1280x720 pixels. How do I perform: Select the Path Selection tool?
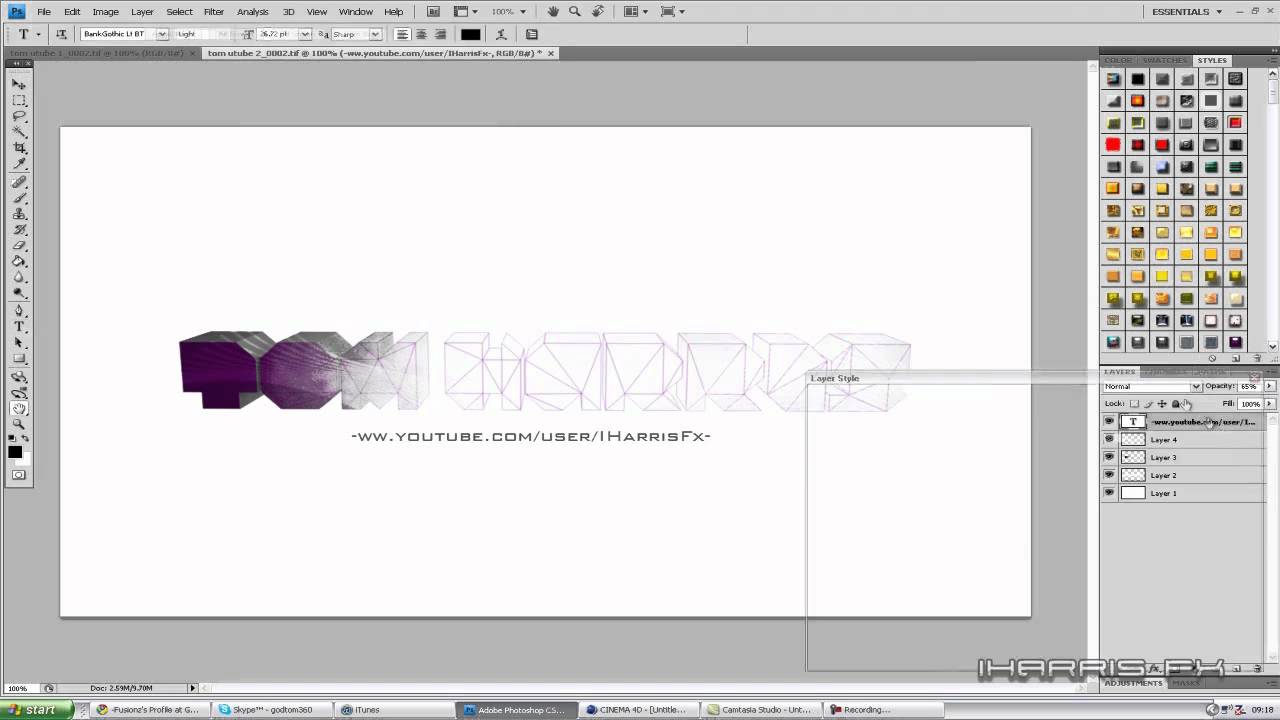[19, 343]
